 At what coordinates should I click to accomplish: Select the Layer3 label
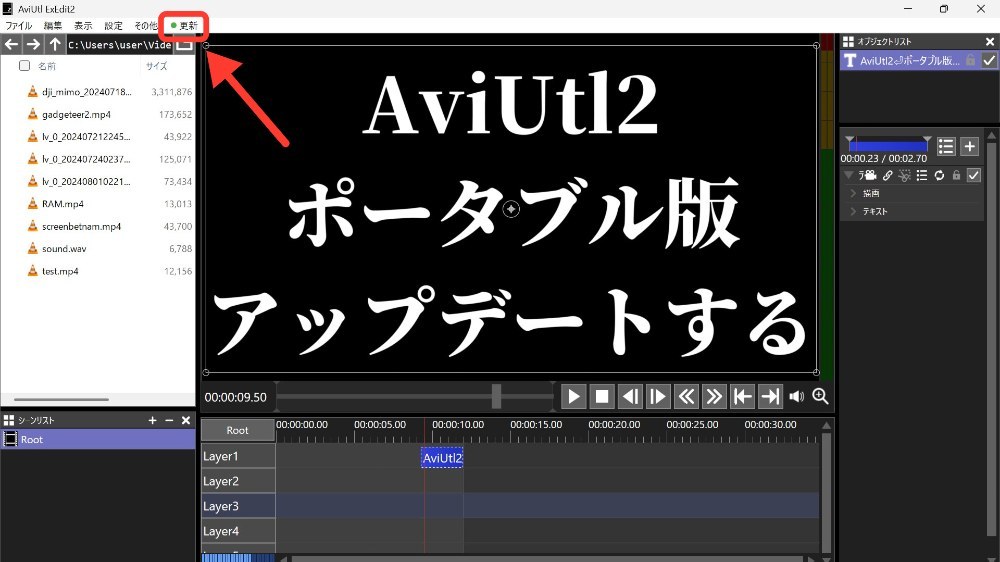pyautogui.click(x=238, y=506)
